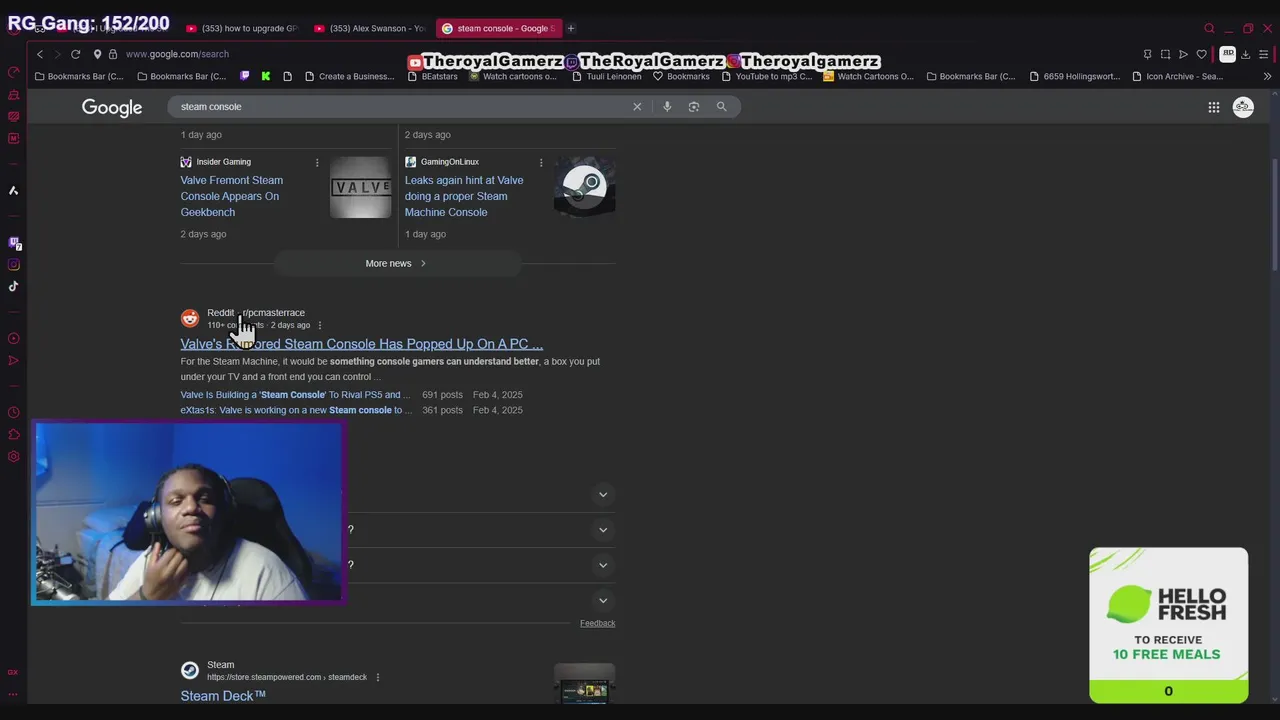1280x720 pixels.
Task: Click the pinboard pin icon in address bar
Action: click(x=1147, y=54)
